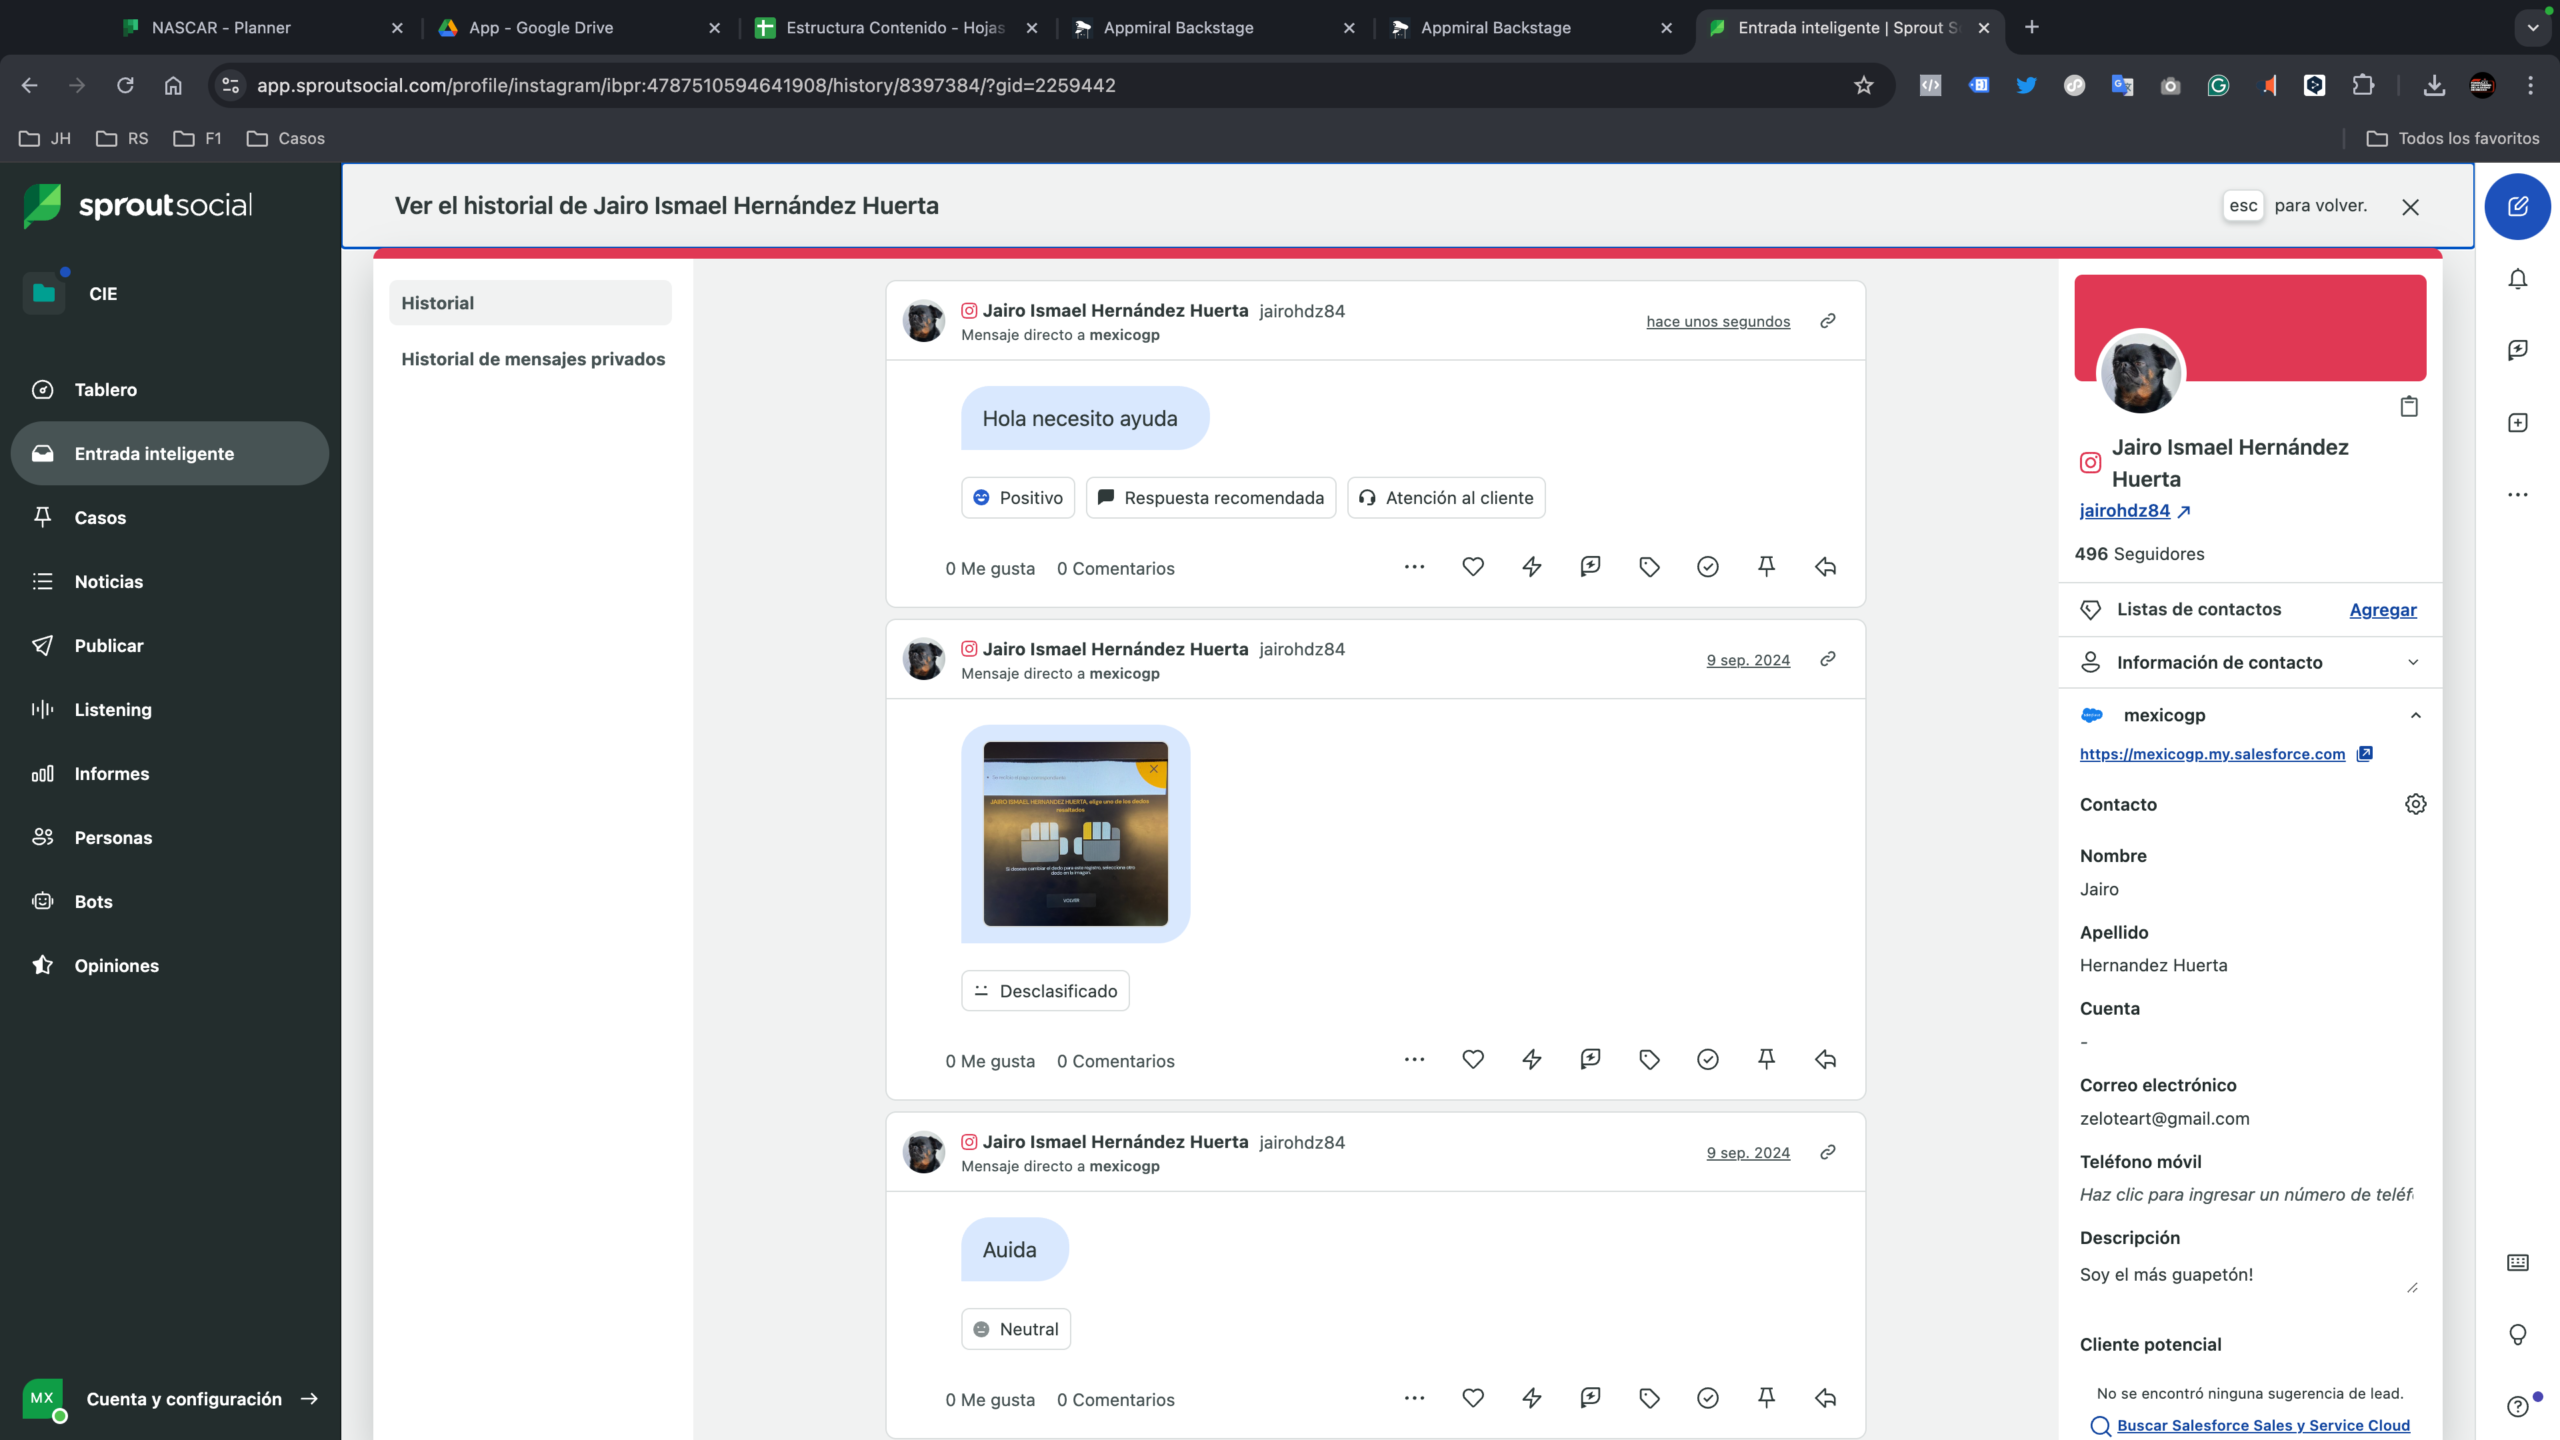Collapse the mexicogp Salesforce section
This screenshot has height=1440, width=2560.
click(2416, 715)
